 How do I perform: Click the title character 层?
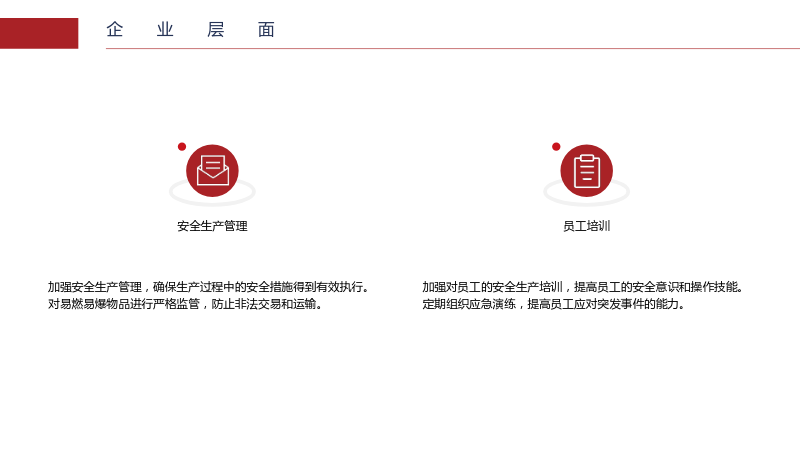pos(216,30)
